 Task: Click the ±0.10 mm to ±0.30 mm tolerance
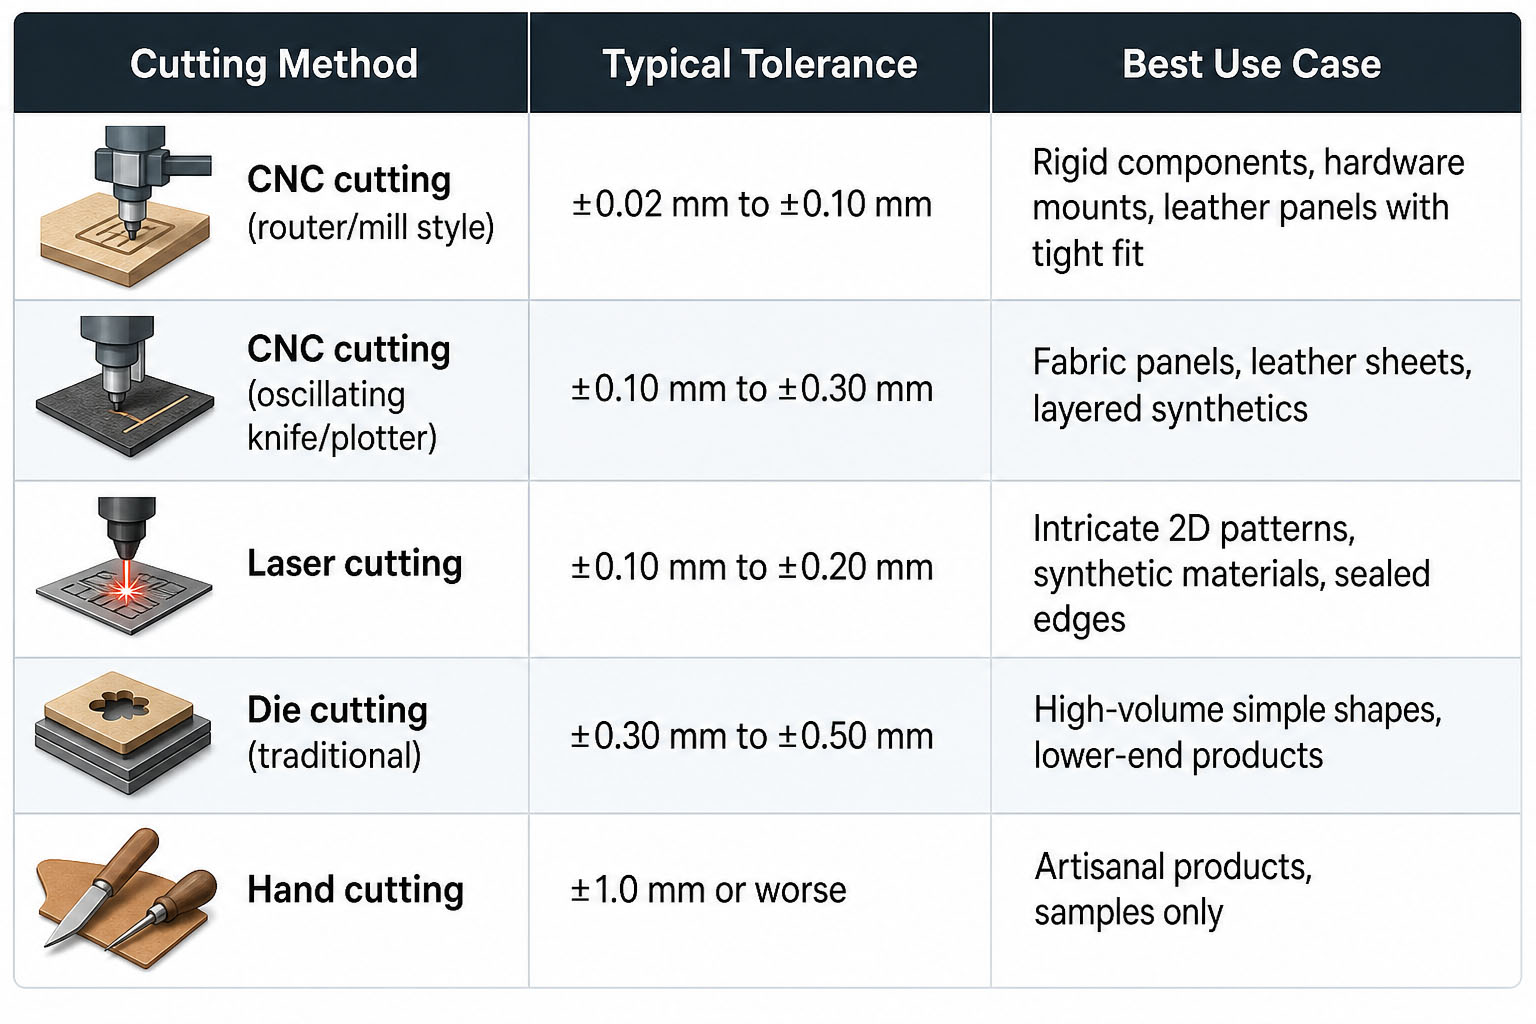[x=752, y=388]
